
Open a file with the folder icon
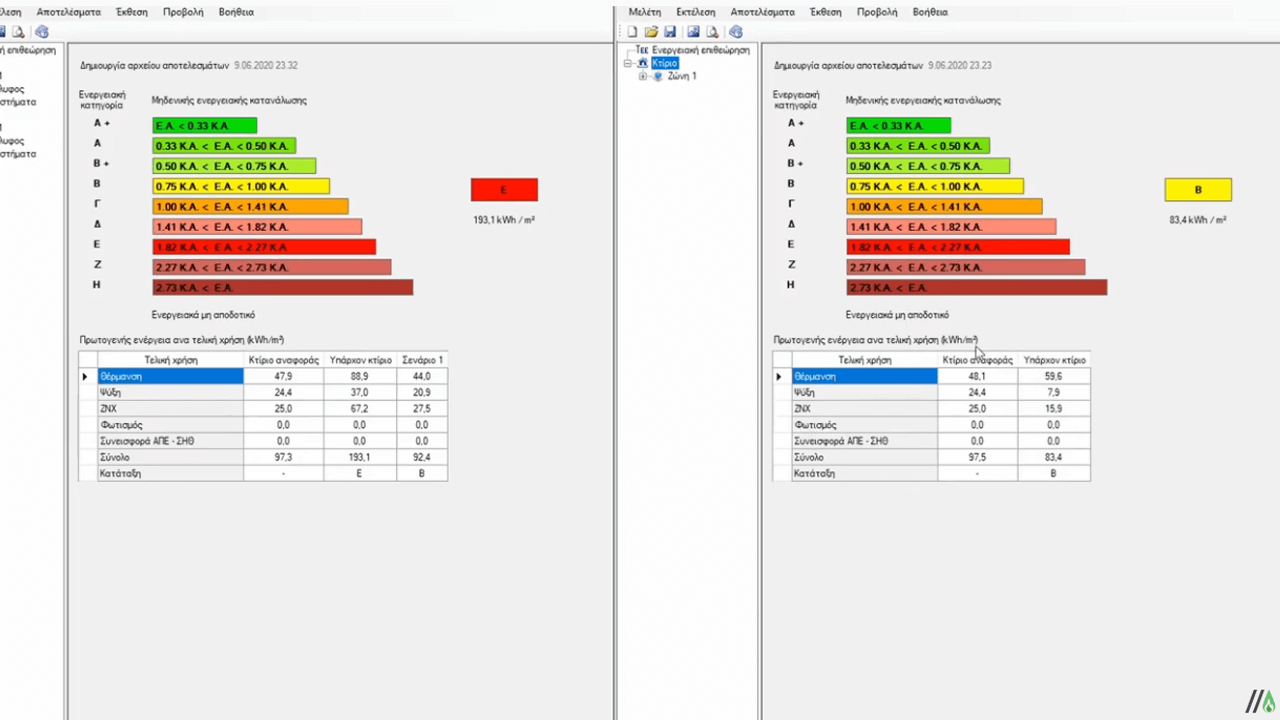651,32
